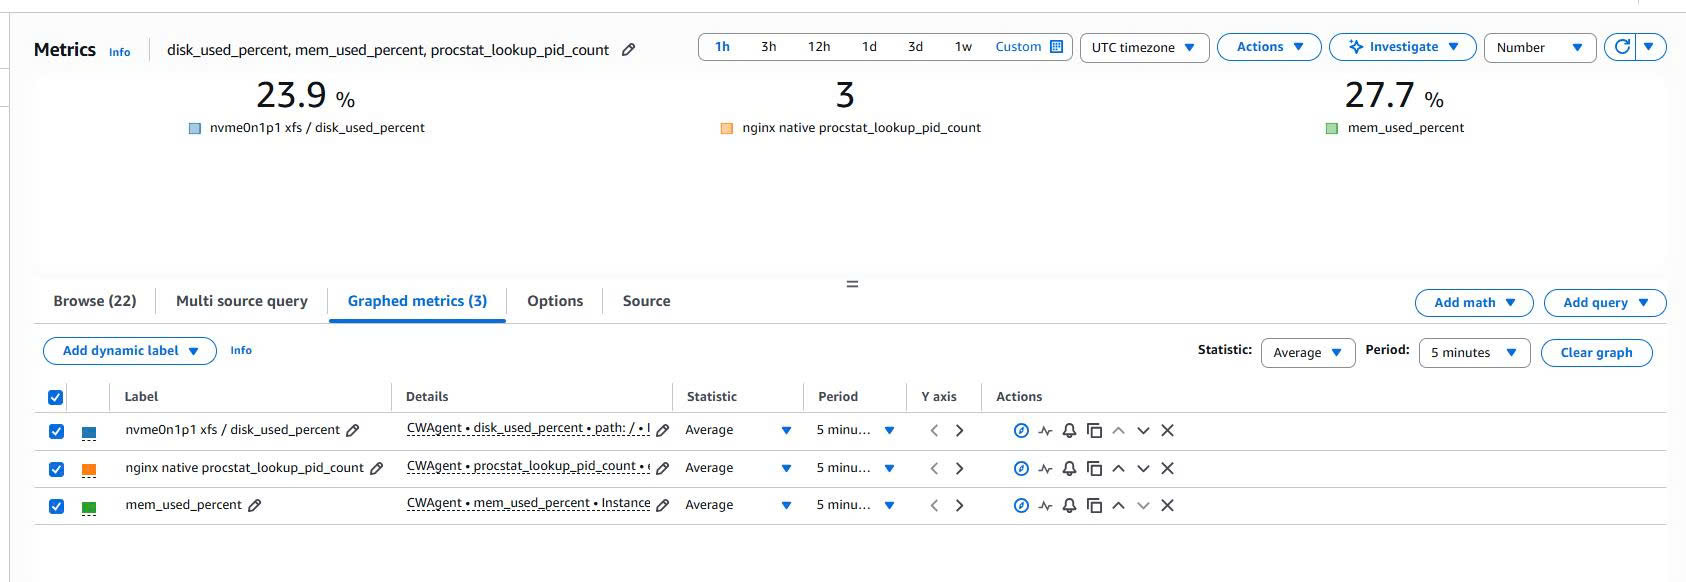Click the blue disk_used_percent color swatch
This screenshot has width=1686, height=582.
89,433
